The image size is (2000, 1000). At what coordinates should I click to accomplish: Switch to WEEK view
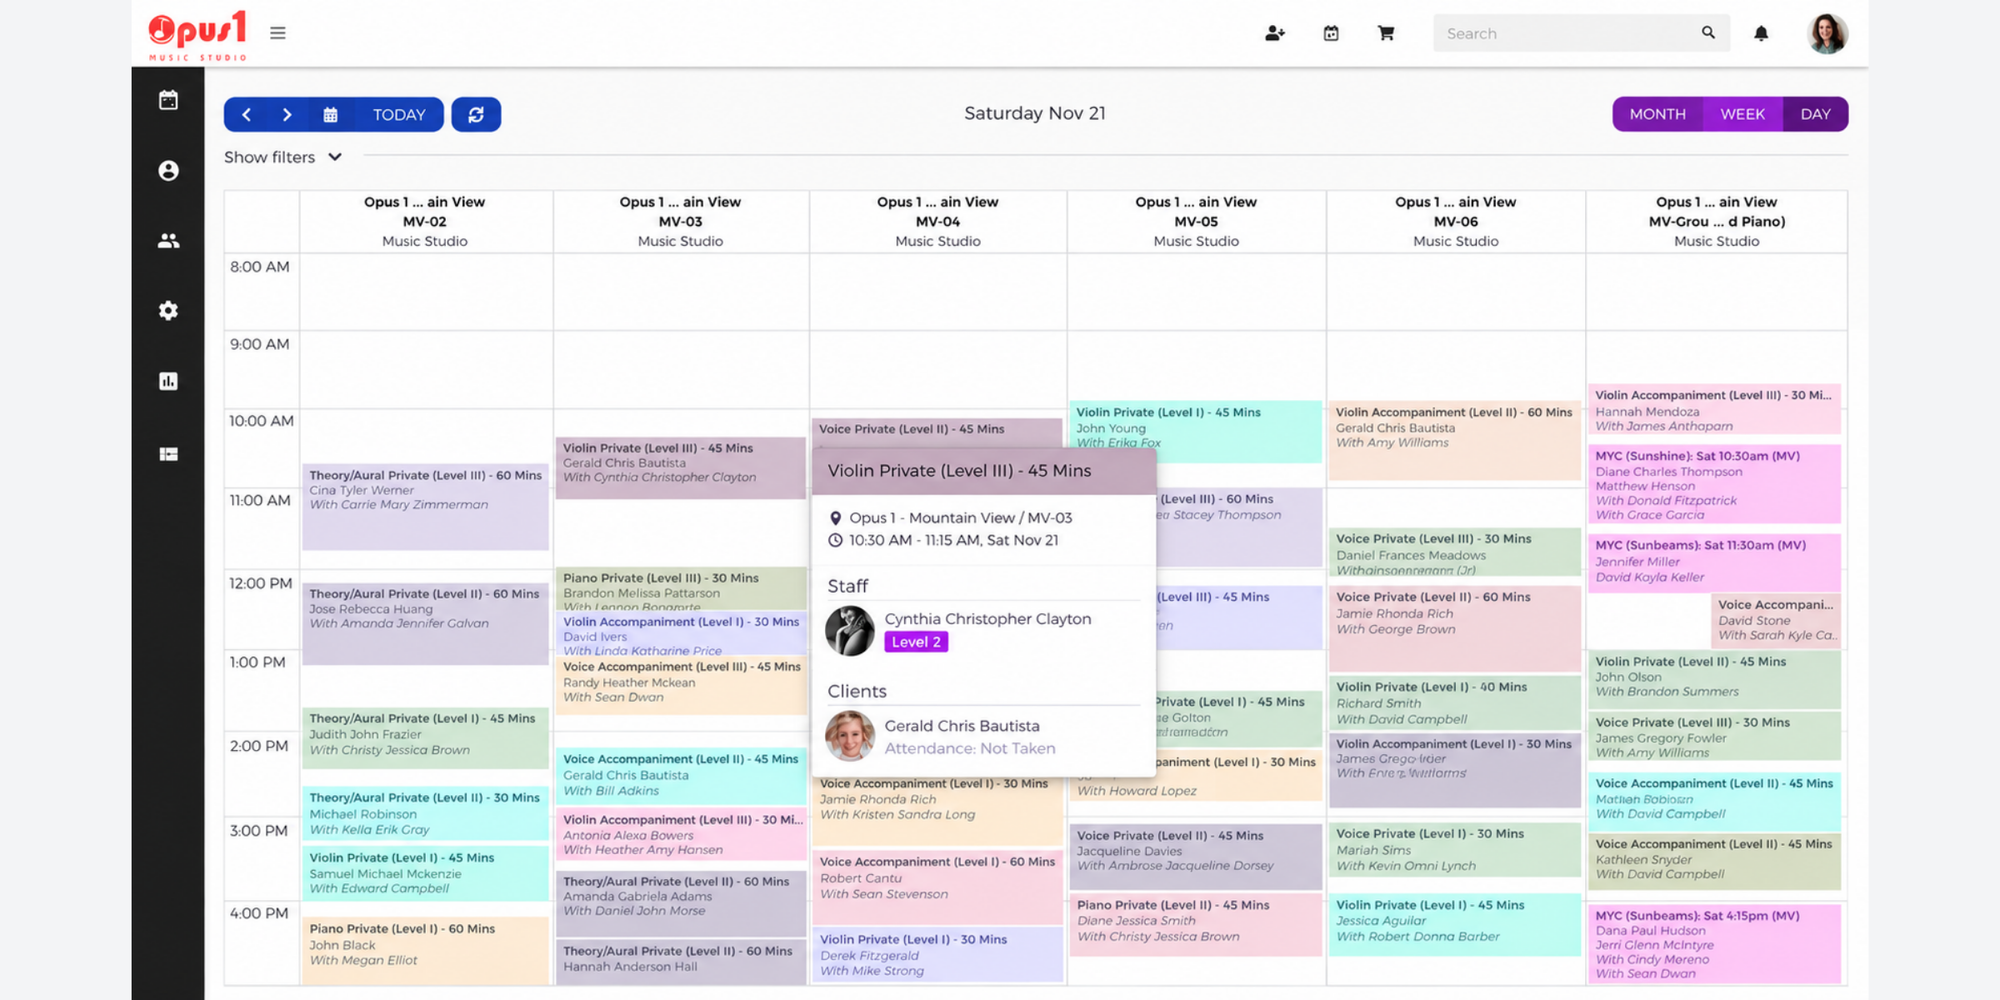pyautogui.click(x=1742, y=114)
